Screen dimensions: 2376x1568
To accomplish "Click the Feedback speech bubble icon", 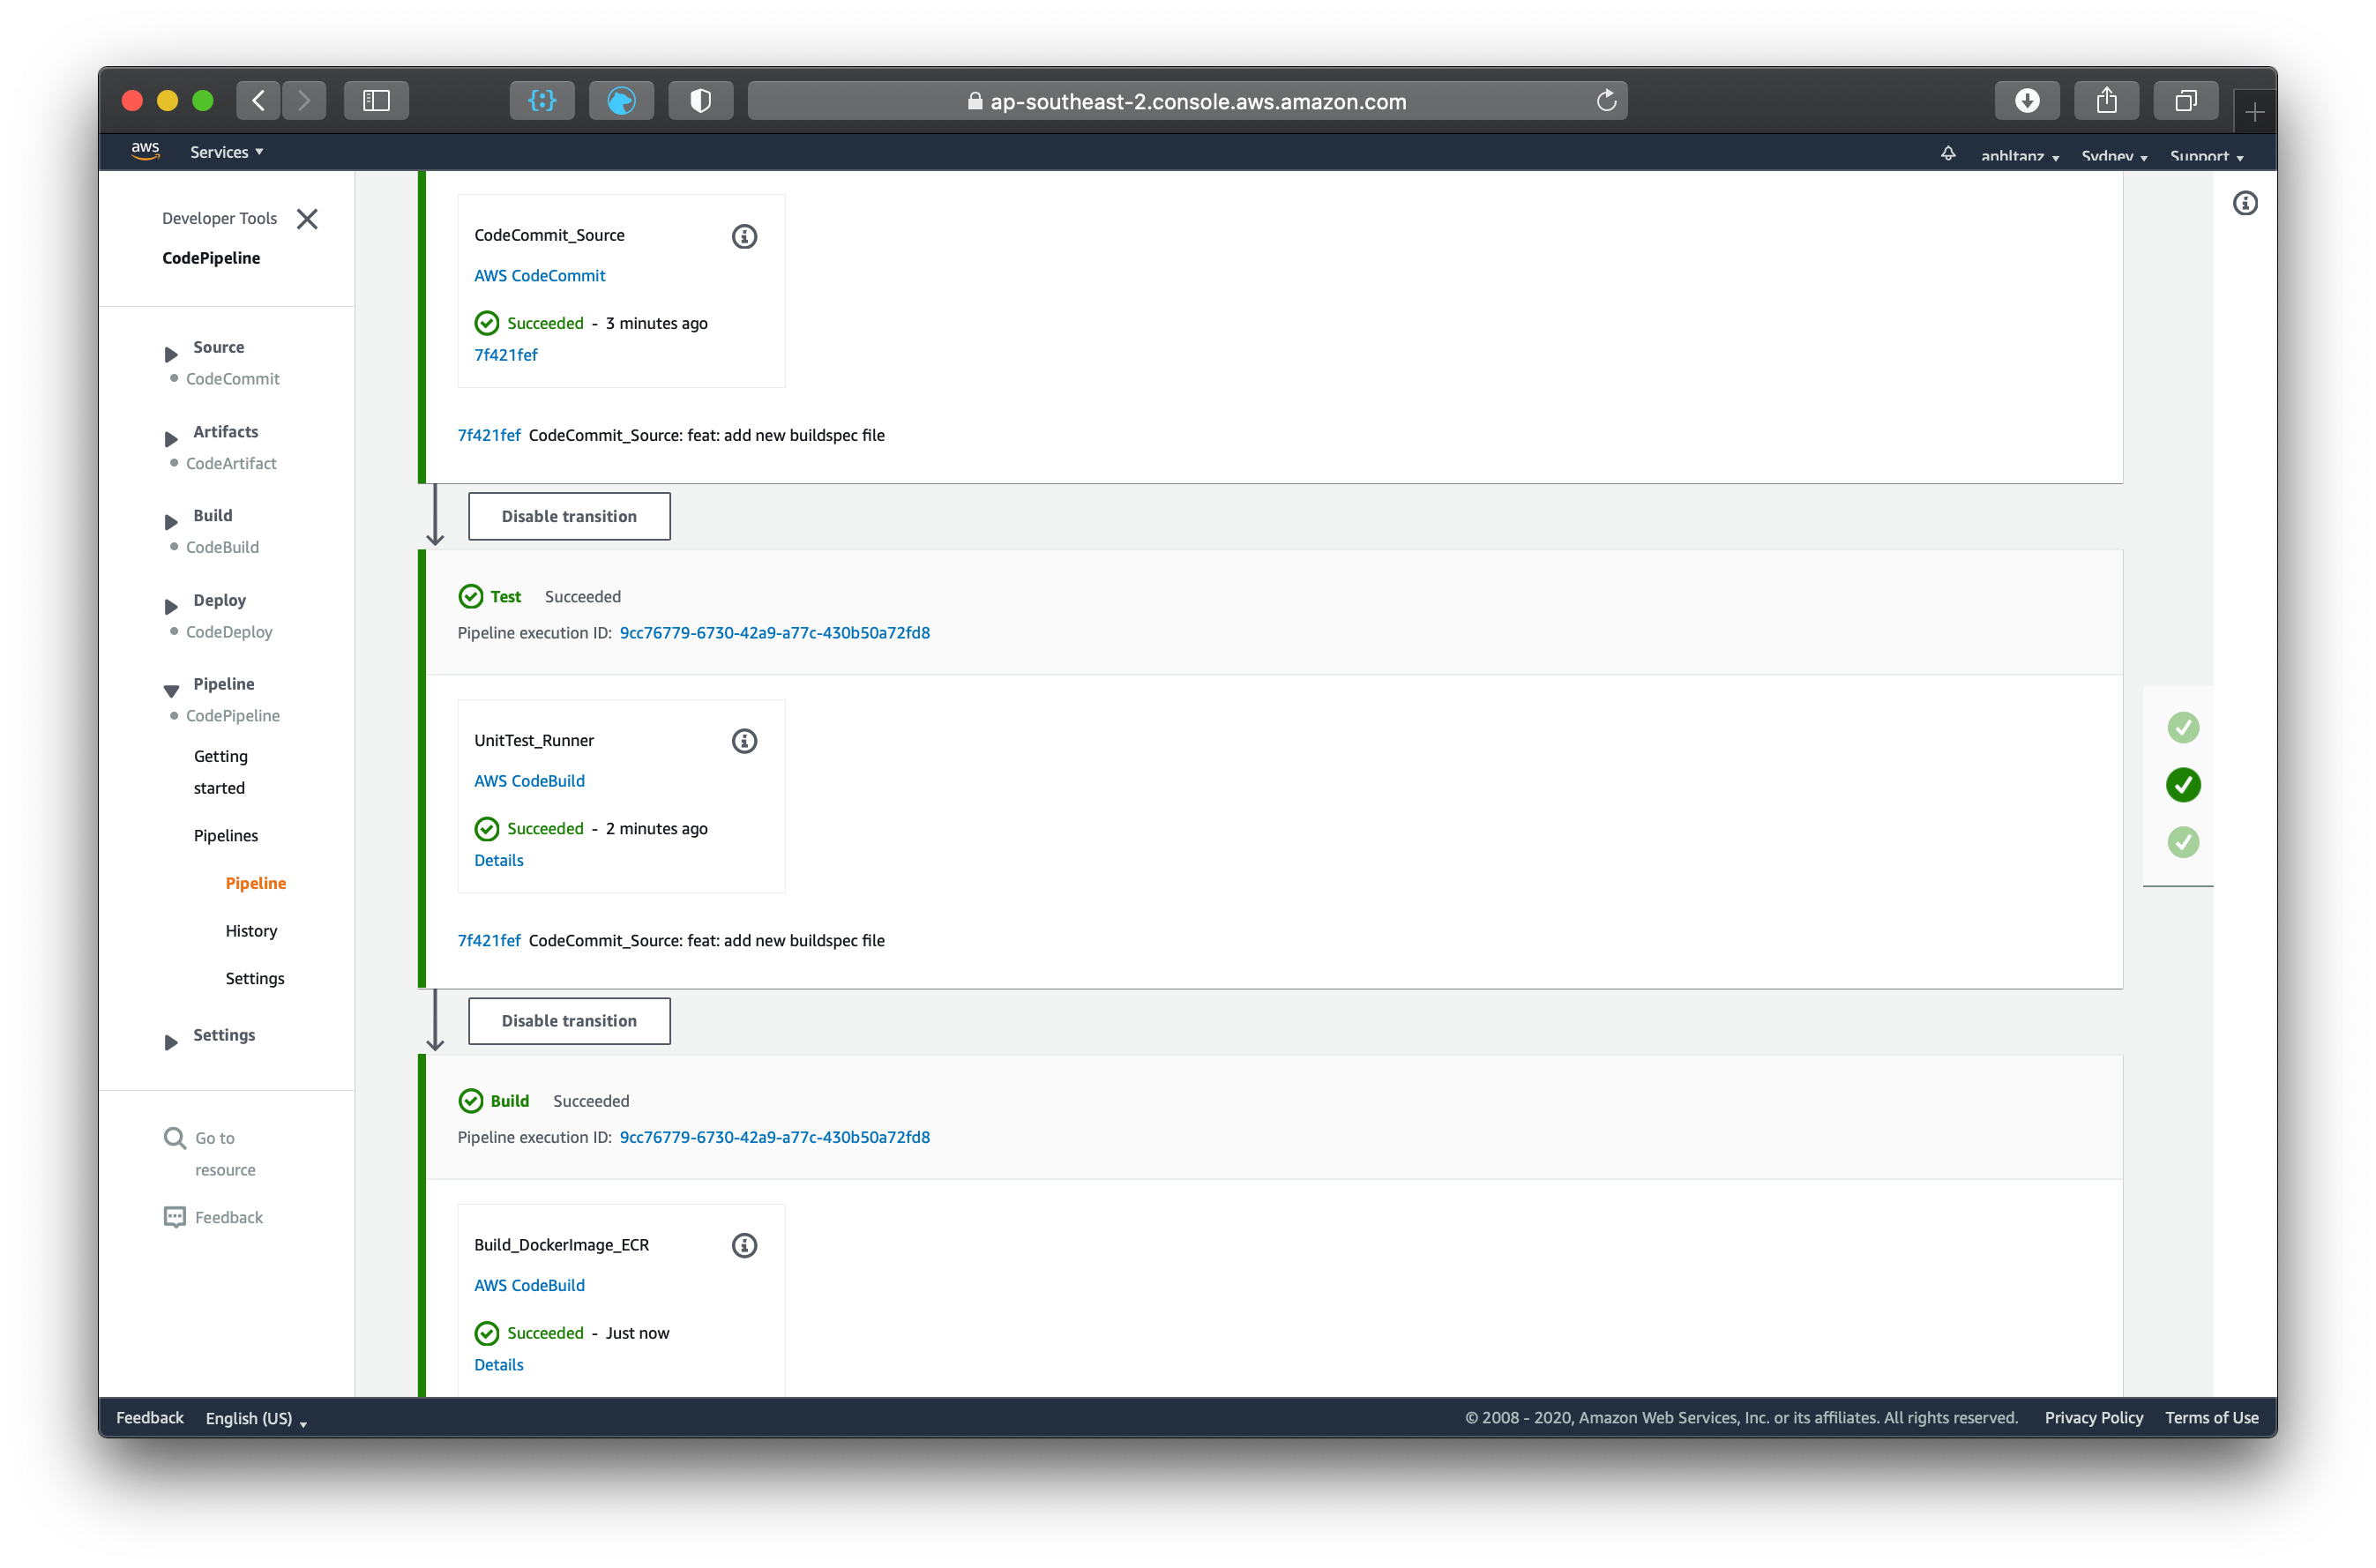I will (175, 1217).
